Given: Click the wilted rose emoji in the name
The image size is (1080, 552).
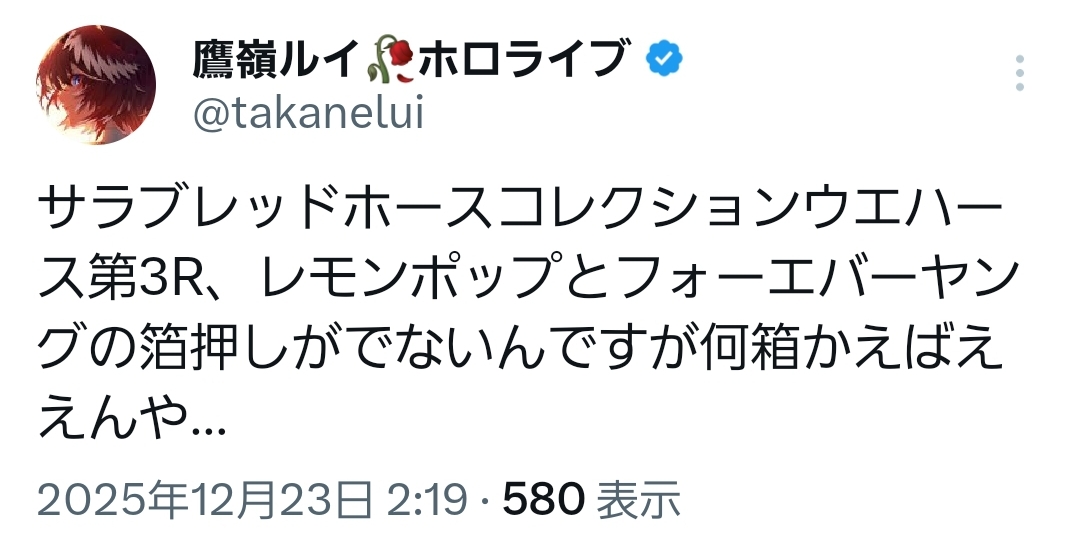Looking at the screenshot, I should pyautogui.click(x=386, y=62).
